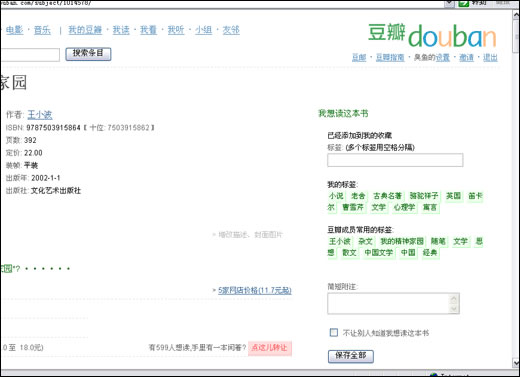This screenshot has width=520, height=377.
Task: Click the 增改描述、封面图片 link
Action: pos(250,235)
